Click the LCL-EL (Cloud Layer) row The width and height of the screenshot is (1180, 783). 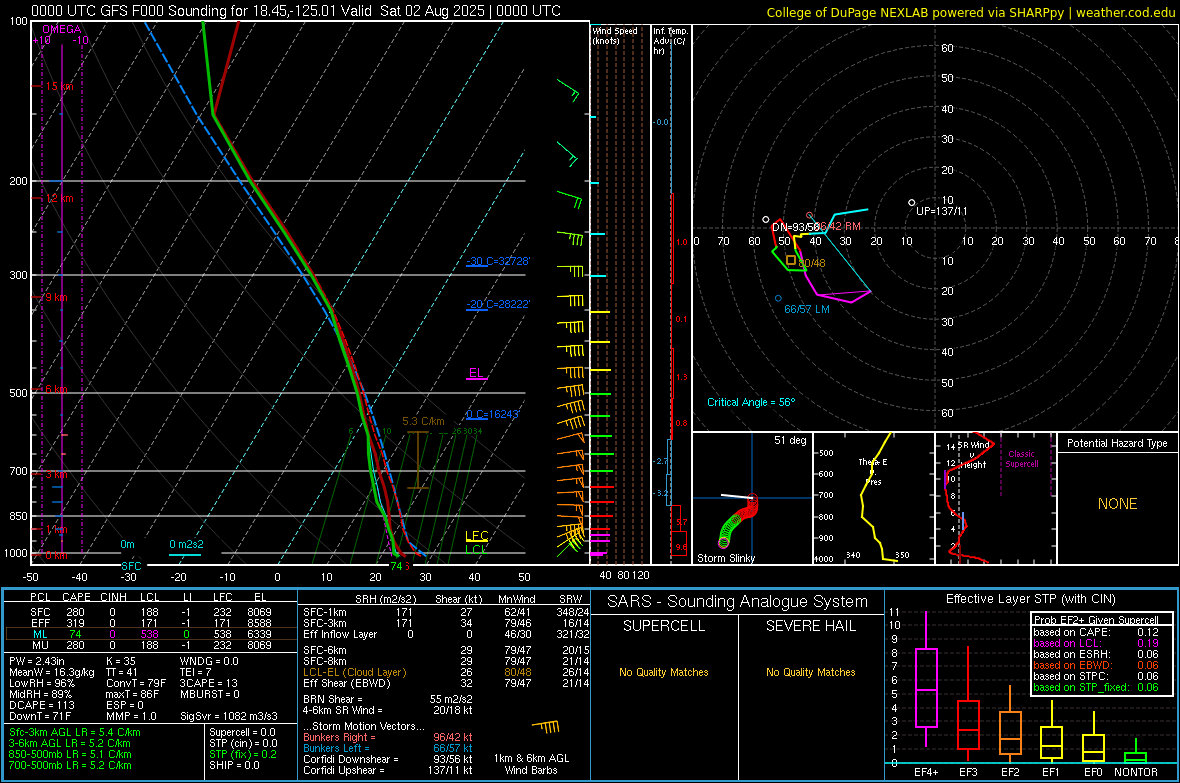pyautogui.click(x=446, y=672)
